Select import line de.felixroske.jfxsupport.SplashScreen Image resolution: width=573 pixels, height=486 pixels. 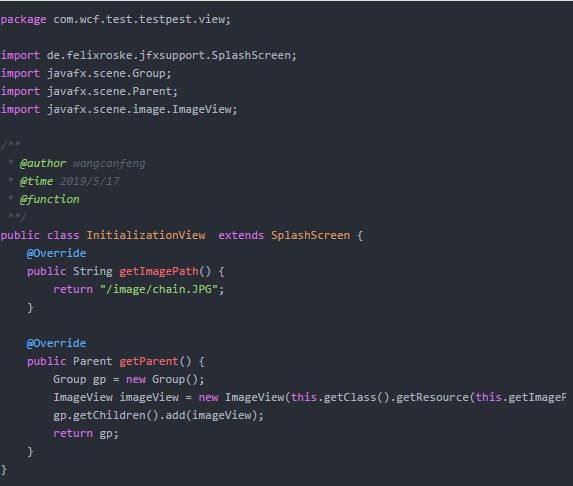(148, 55)
